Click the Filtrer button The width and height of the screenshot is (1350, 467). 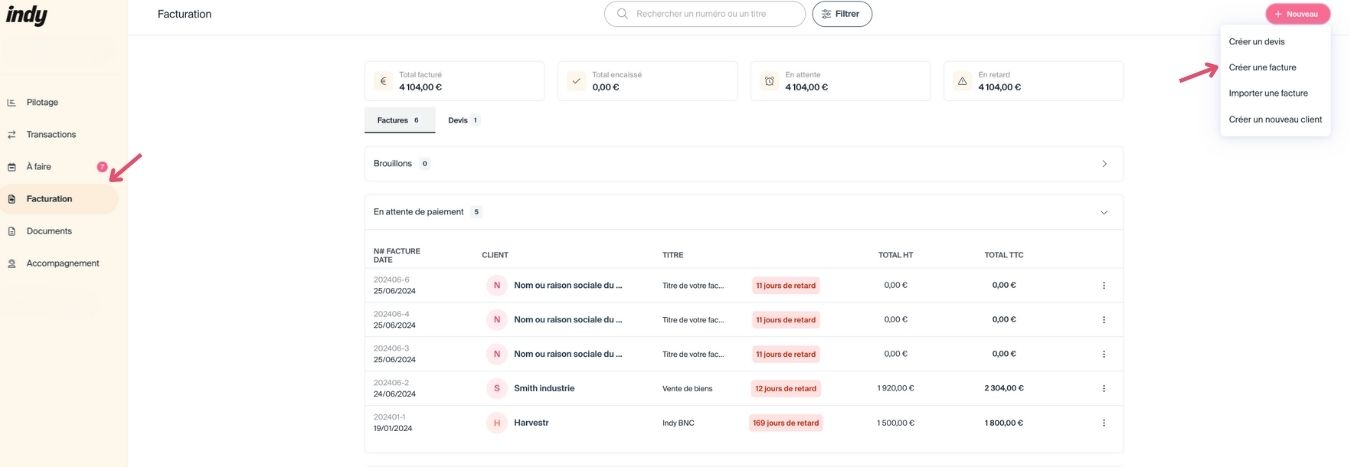click(x=841, y=14)
